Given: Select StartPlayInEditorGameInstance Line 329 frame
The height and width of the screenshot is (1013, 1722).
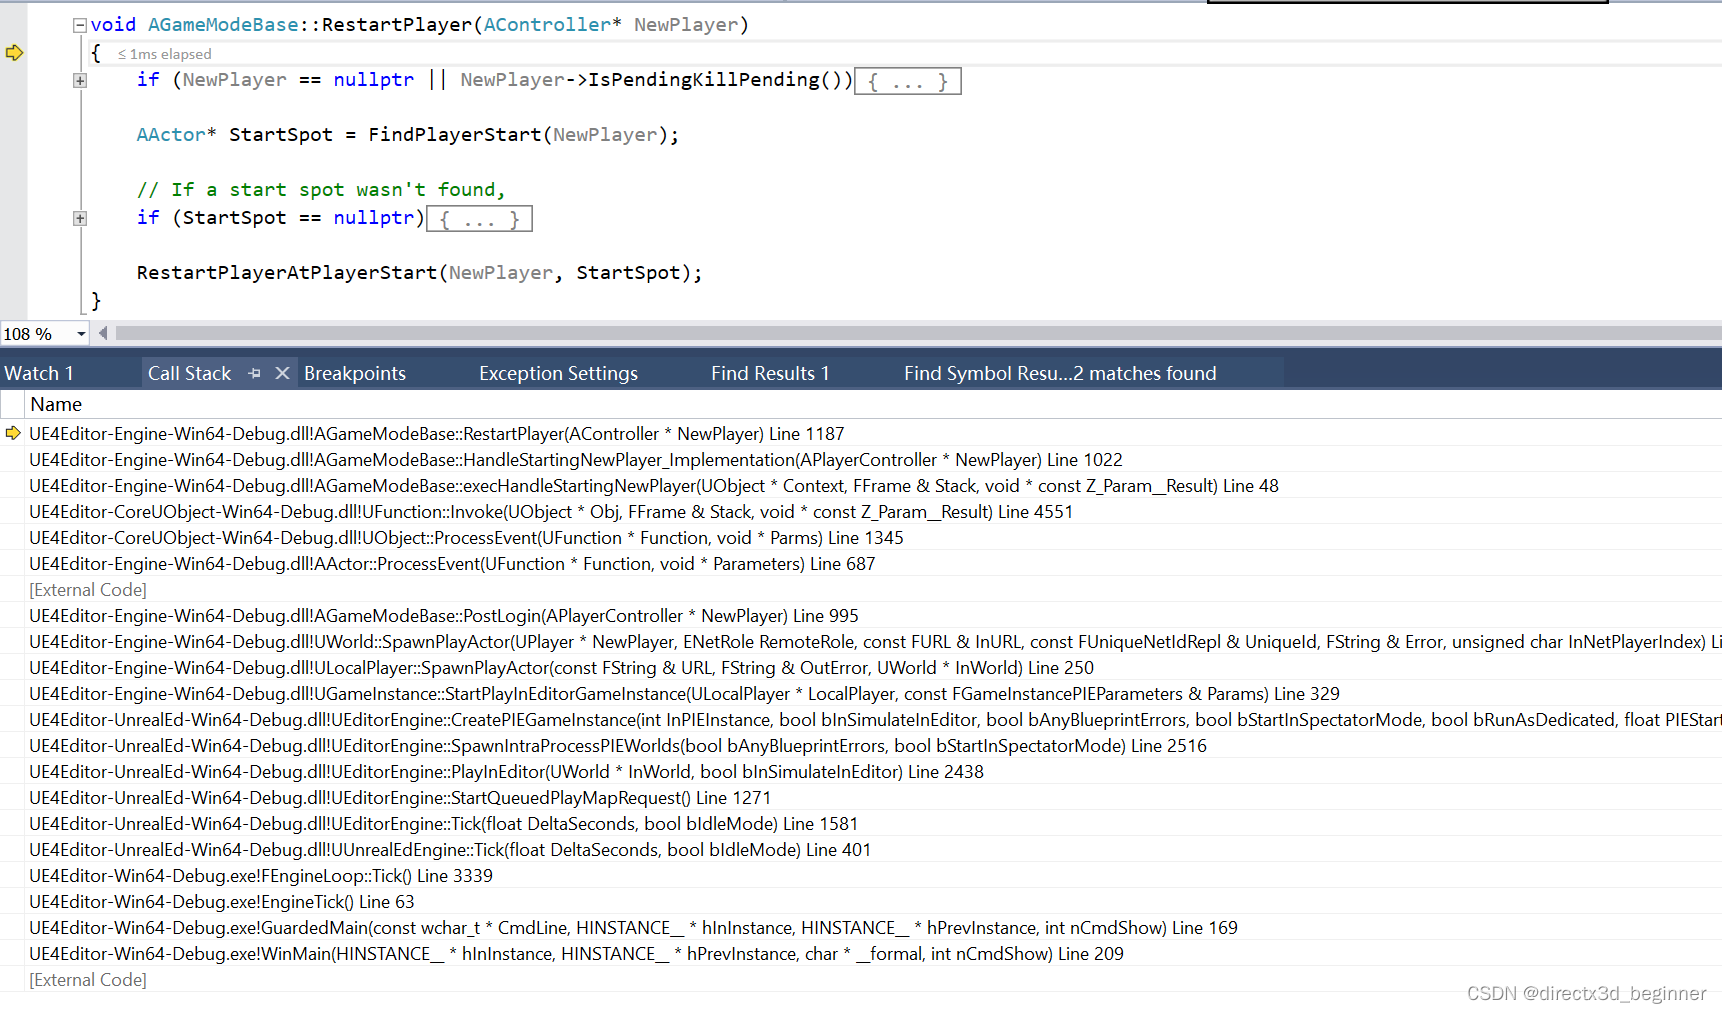Looking at the screenshot, I should click(x=684, y=694).
